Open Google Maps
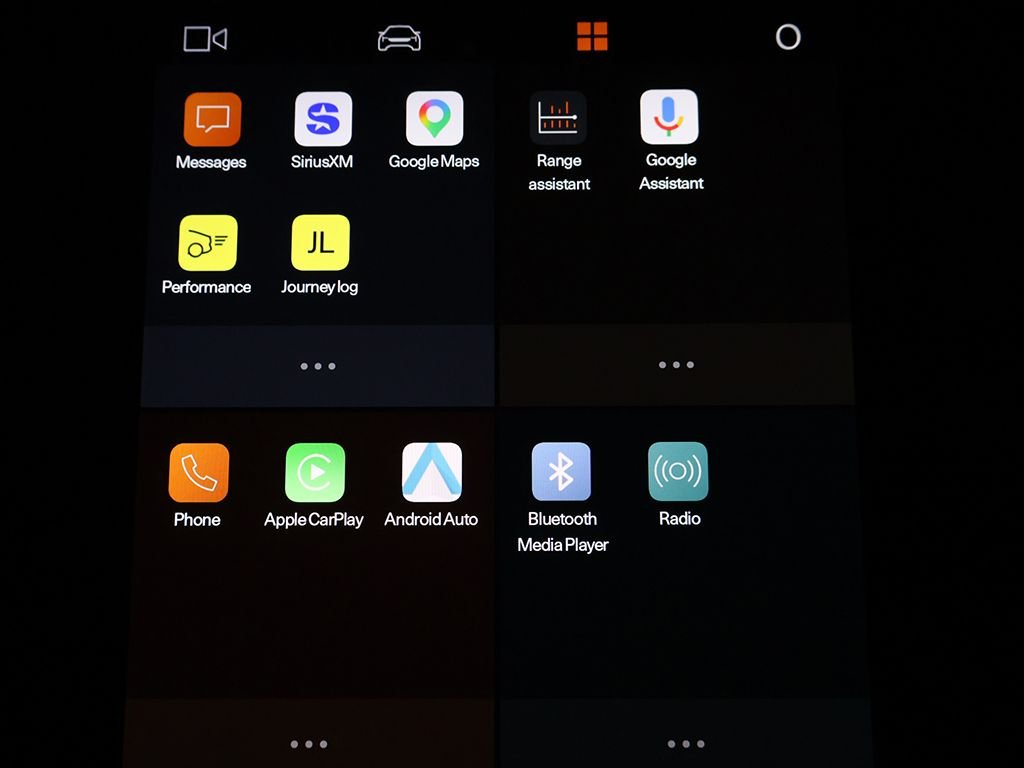Screen dimensions: 1024x768 pyautogui.click(x=434, y=118)
